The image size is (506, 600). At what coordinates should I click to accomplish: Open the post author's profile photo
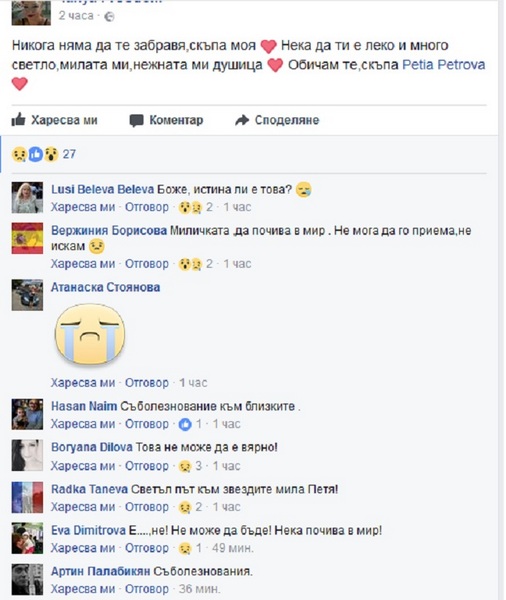coord(31,13)
